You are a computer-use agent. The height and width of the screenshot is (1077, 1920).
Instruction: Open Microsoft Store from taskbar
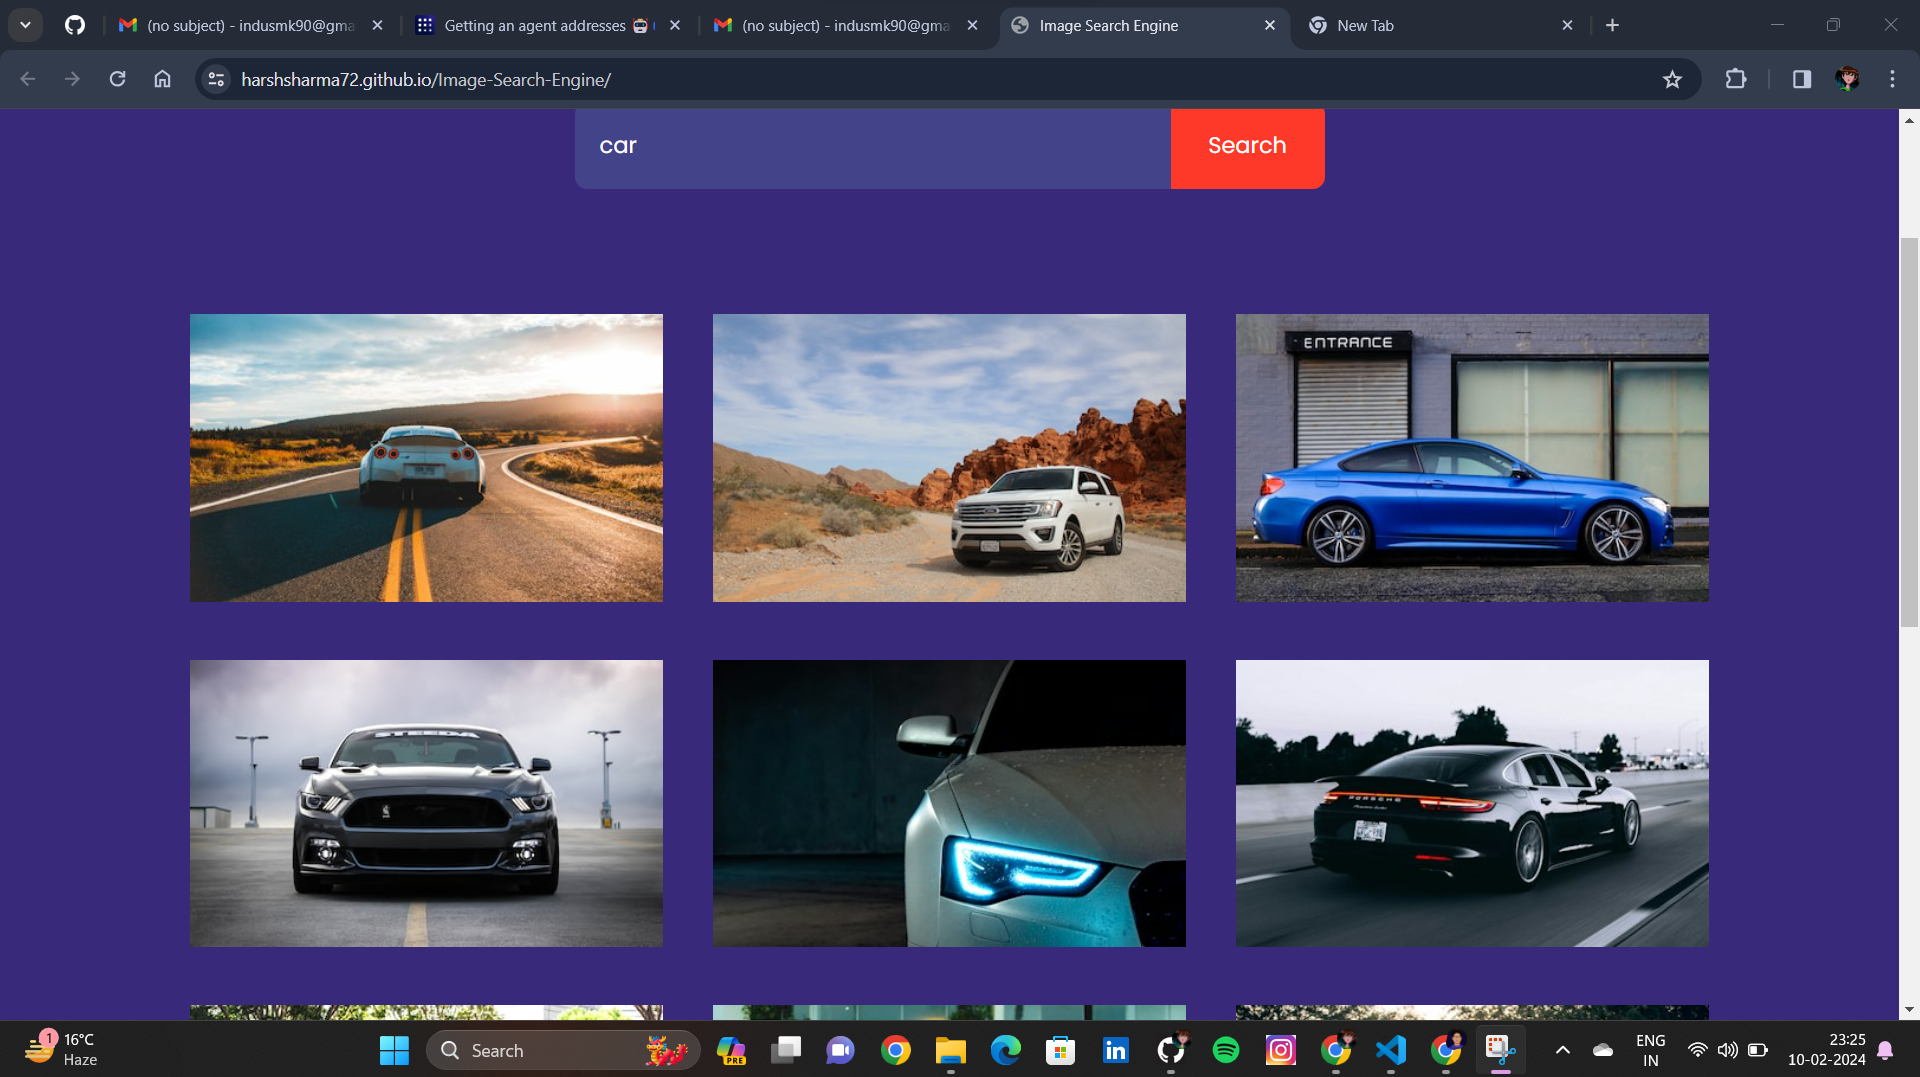point(1060,1050)
